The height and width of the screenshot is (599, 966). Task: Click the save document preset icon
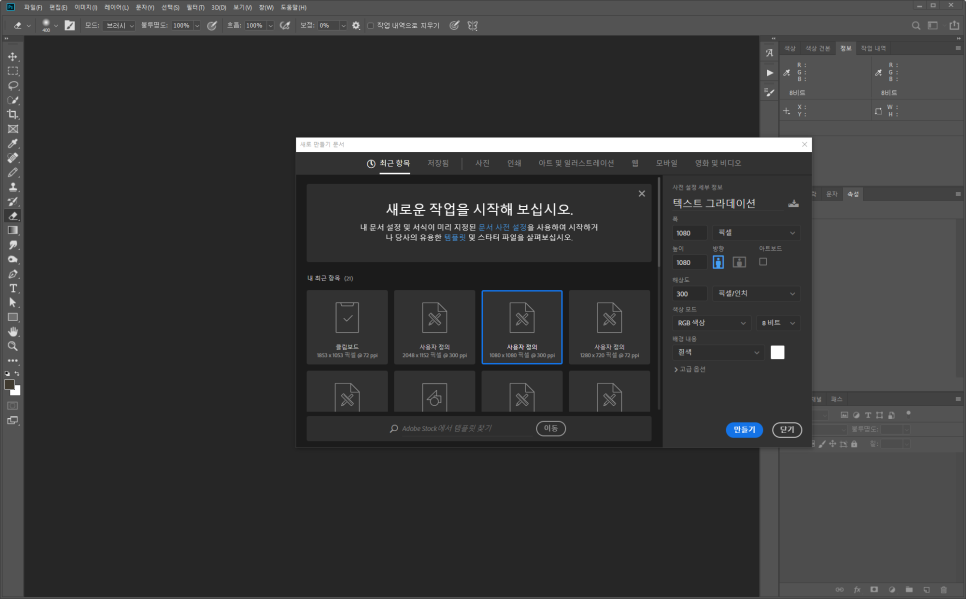pos(794,203)
